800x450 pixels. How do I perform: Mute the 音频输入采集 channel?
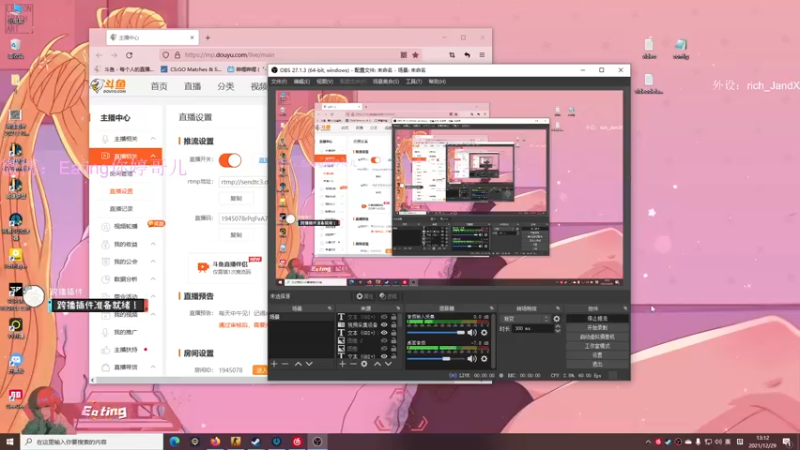pyautogui.click(x=472, y=333)
